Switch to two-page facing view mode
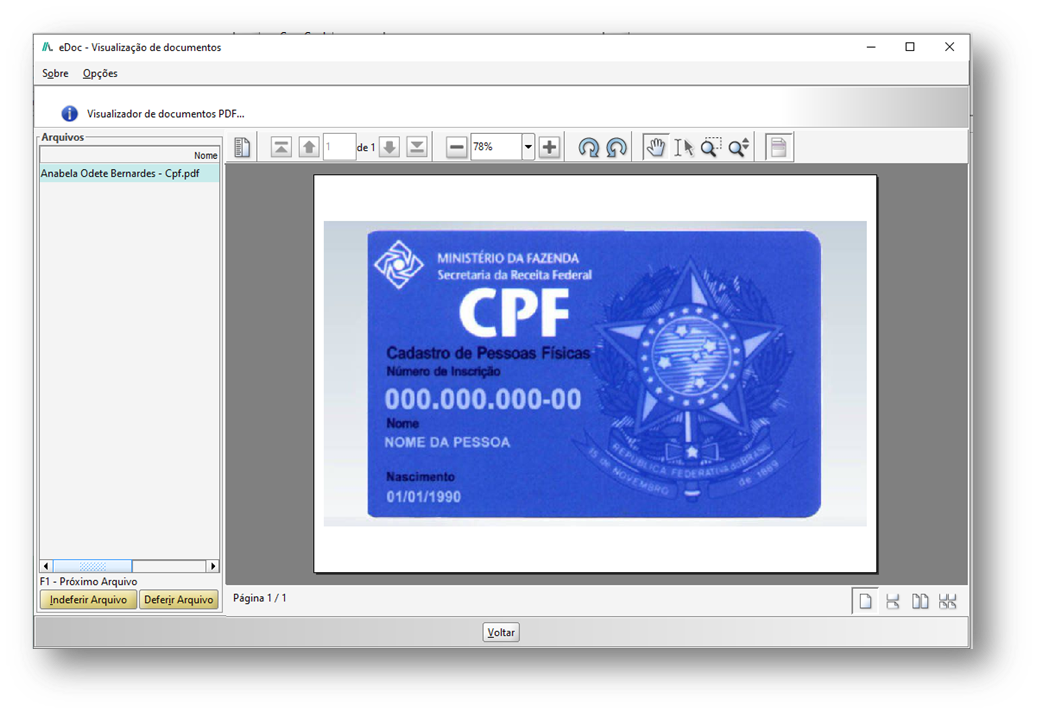Viewport: 1038px width, 714px height. [x=920, y=602]
